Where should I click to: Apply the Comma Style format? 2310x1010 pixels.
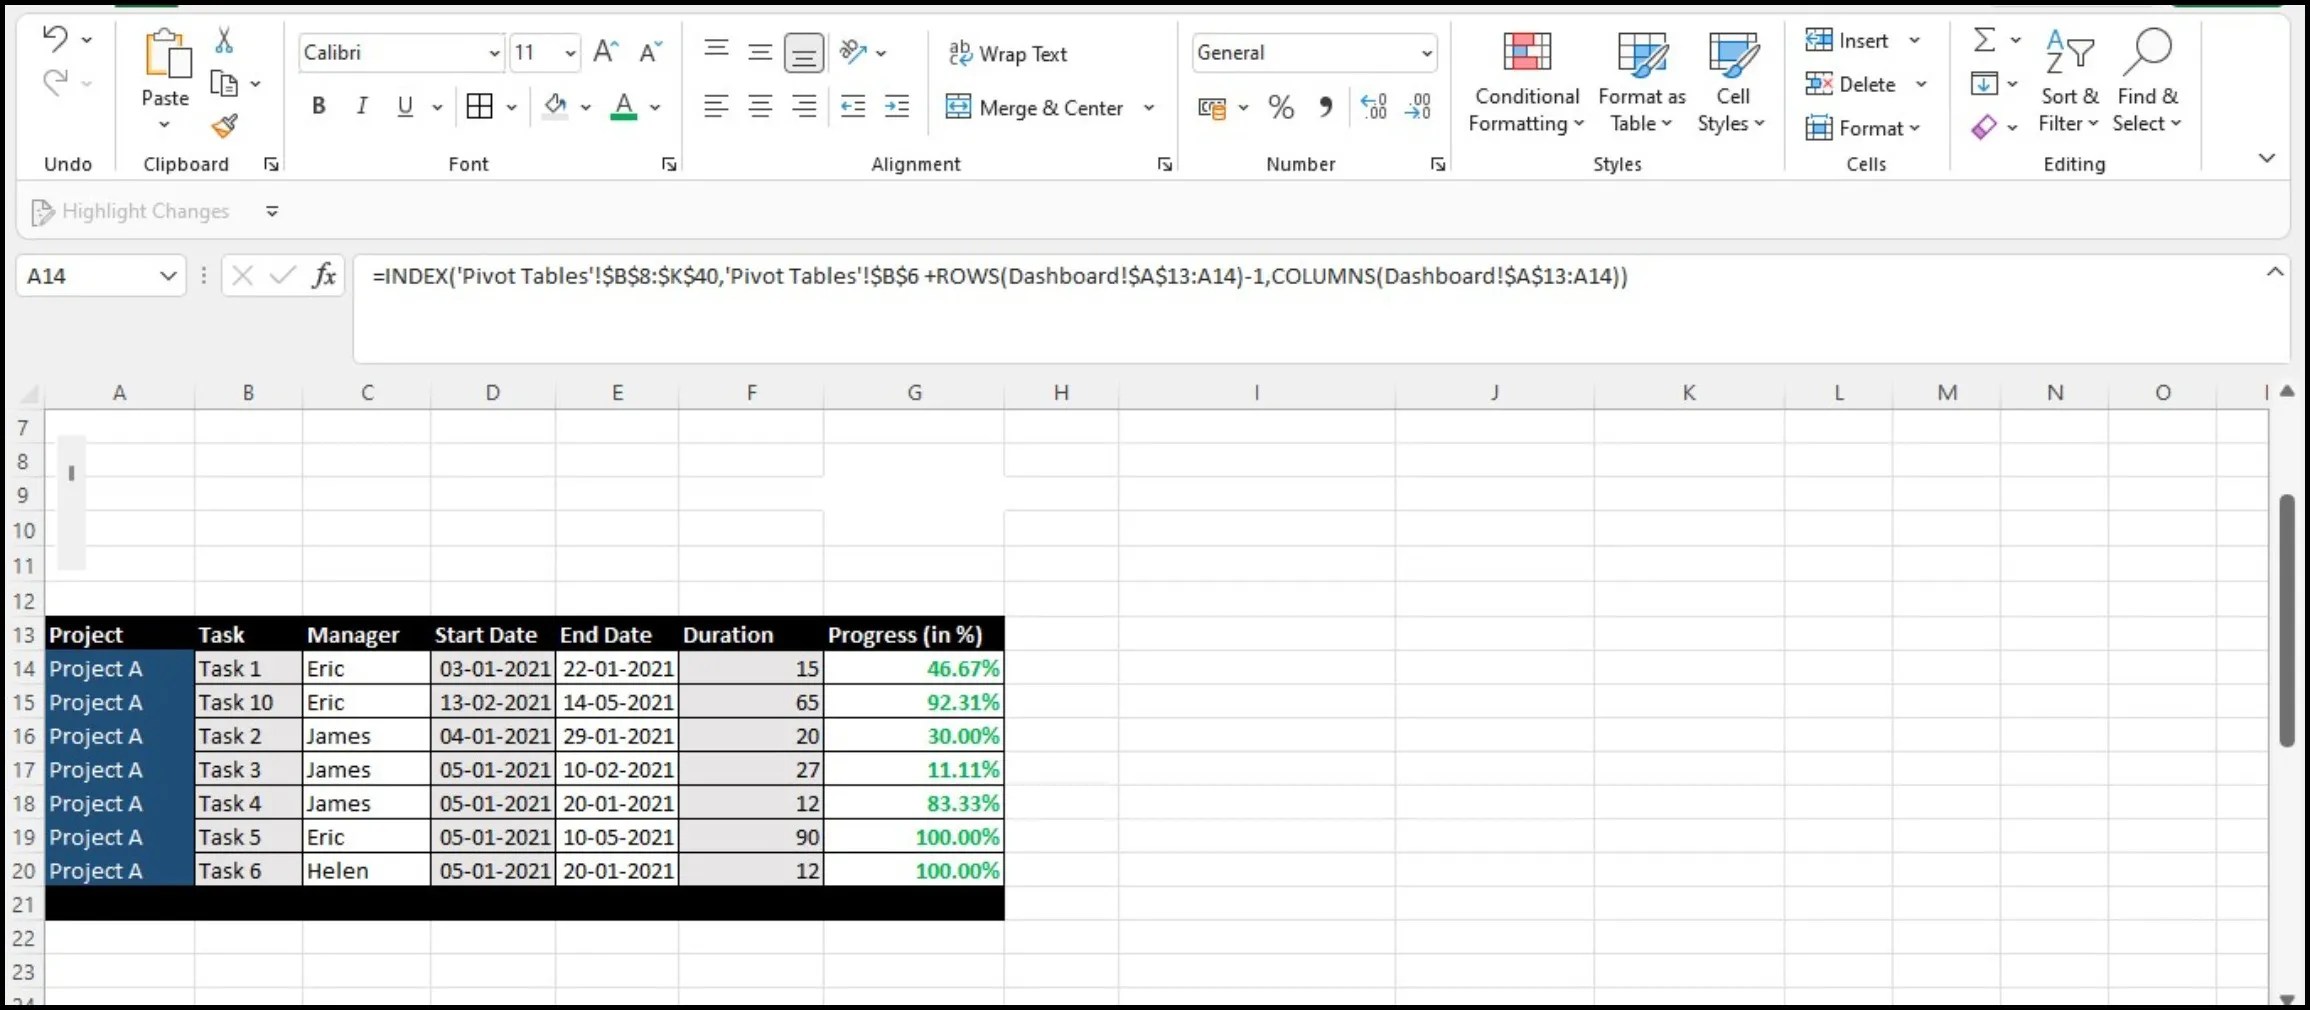point(1327,106)
